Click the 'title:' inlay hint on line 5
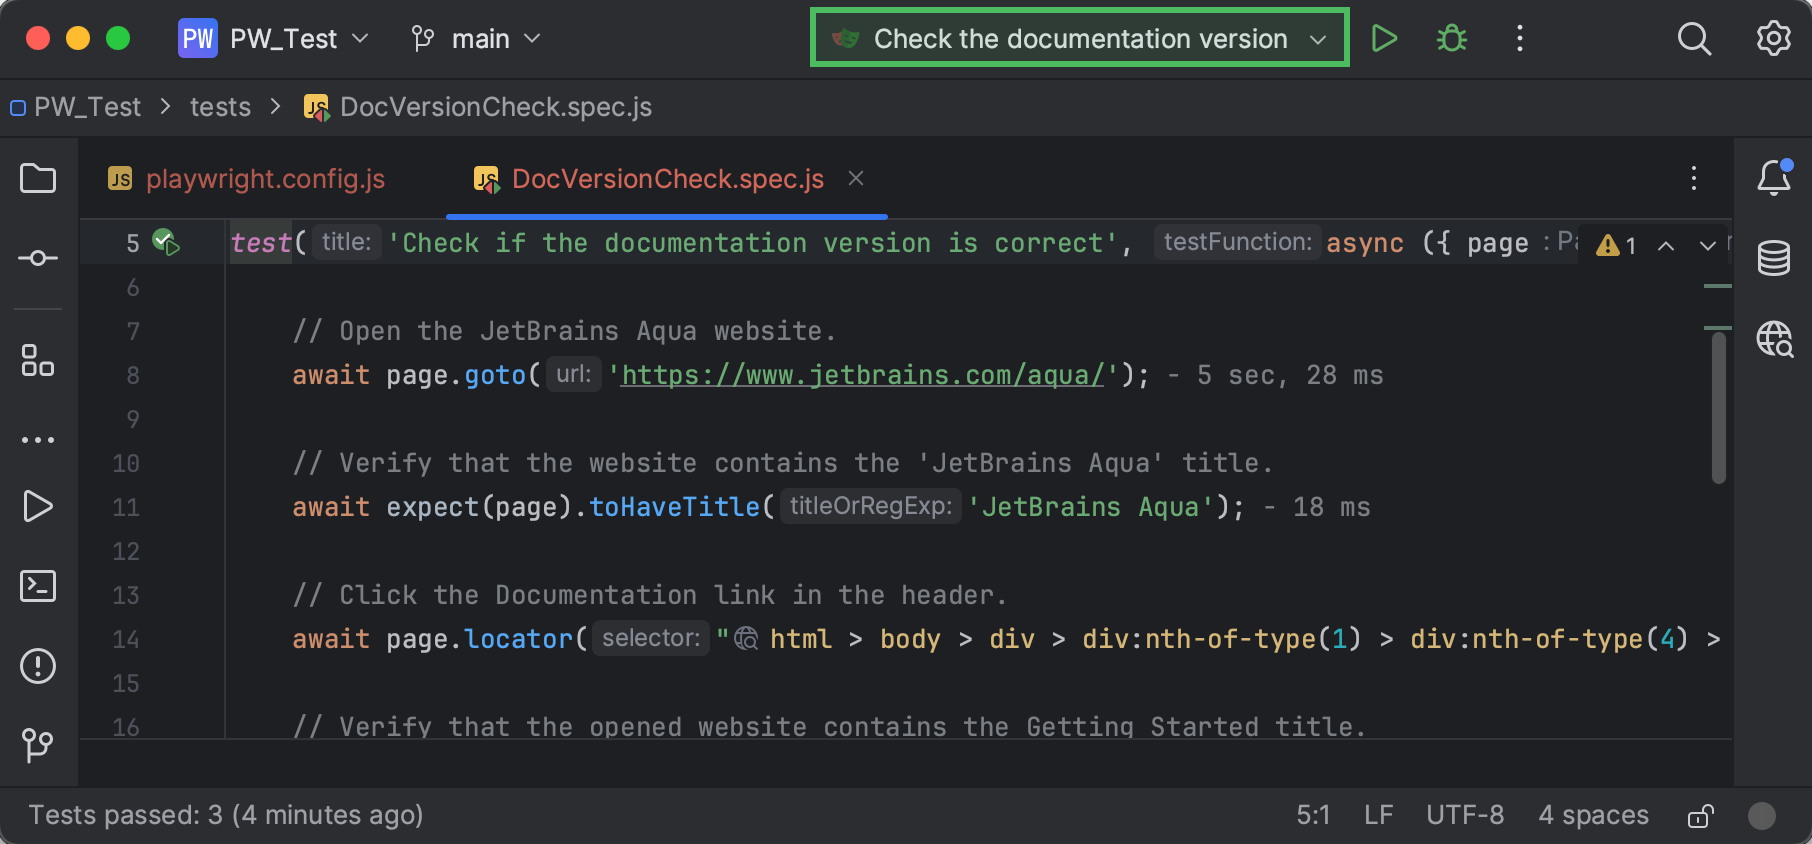This screenshot has height=844, width=1812. pos(346,242)
